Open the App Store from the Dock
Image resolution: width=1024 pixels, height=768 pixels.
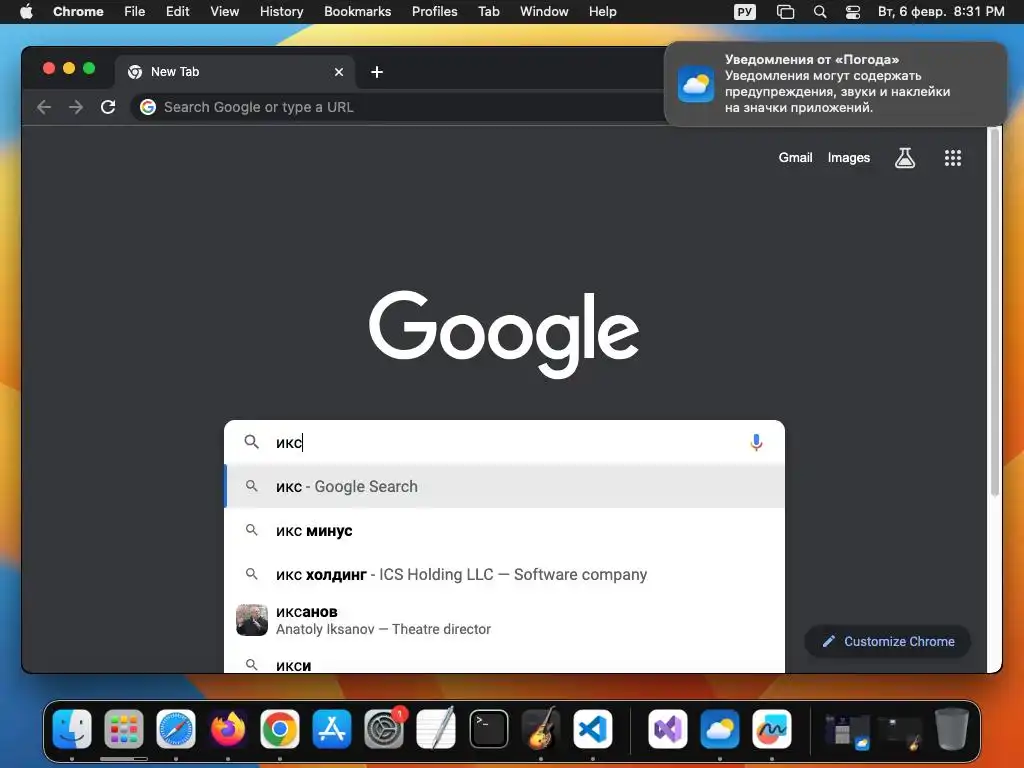(332, 729)
